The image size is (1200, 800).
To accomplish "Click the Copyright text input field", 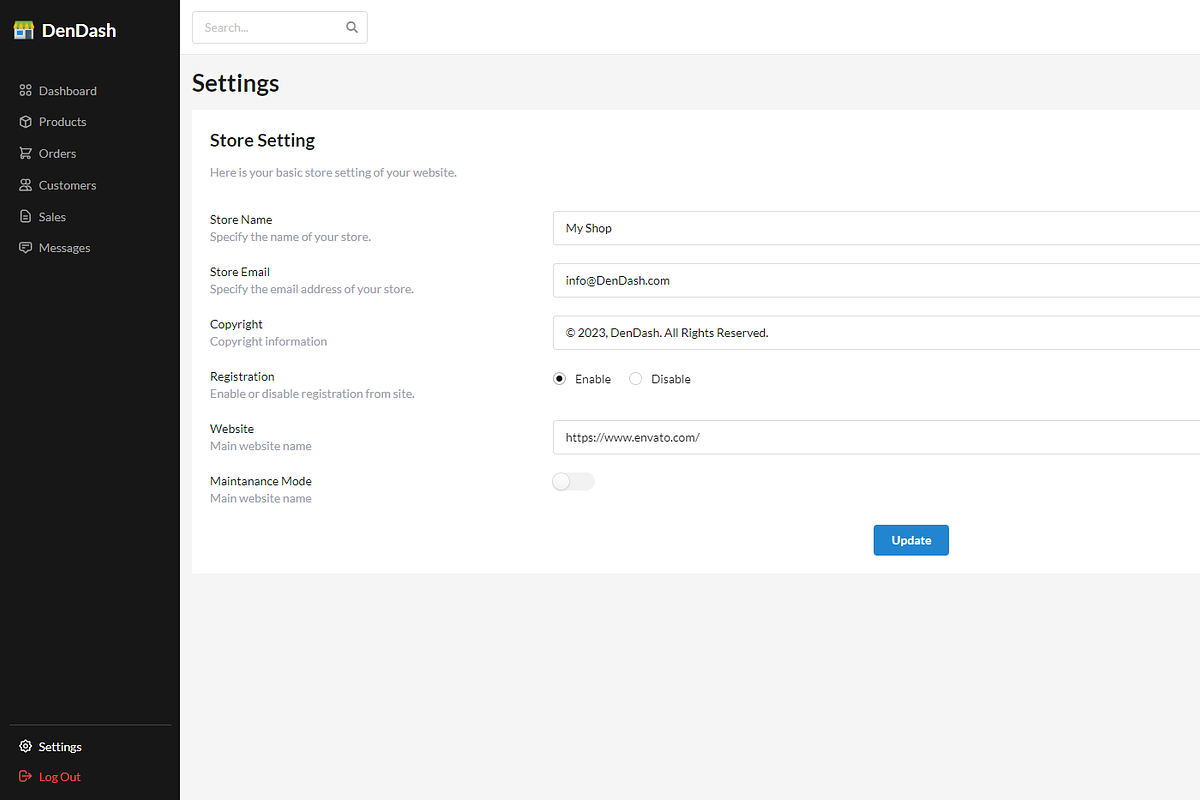I will pyautogui.click(x=876, y=333).
